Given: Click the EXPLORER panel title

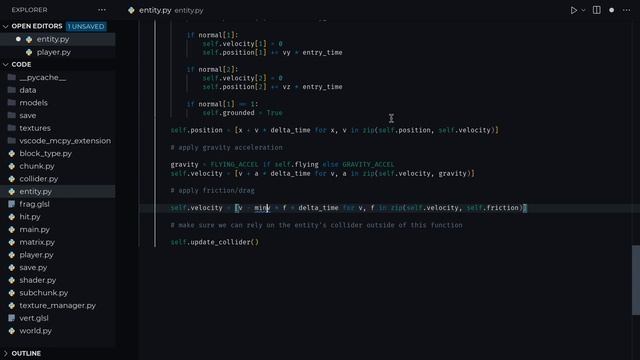Looking at the screenshot, I should pyautogui.click(x=29, y=10).
